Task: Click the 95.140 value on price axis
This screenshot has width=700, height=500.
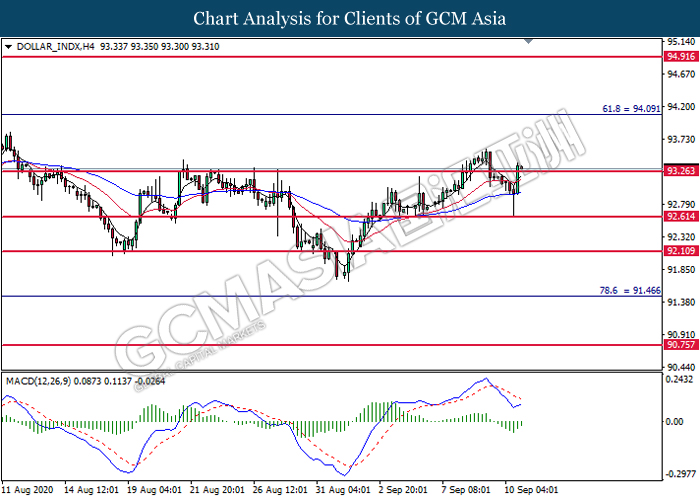Action: [x=680, y=42]
